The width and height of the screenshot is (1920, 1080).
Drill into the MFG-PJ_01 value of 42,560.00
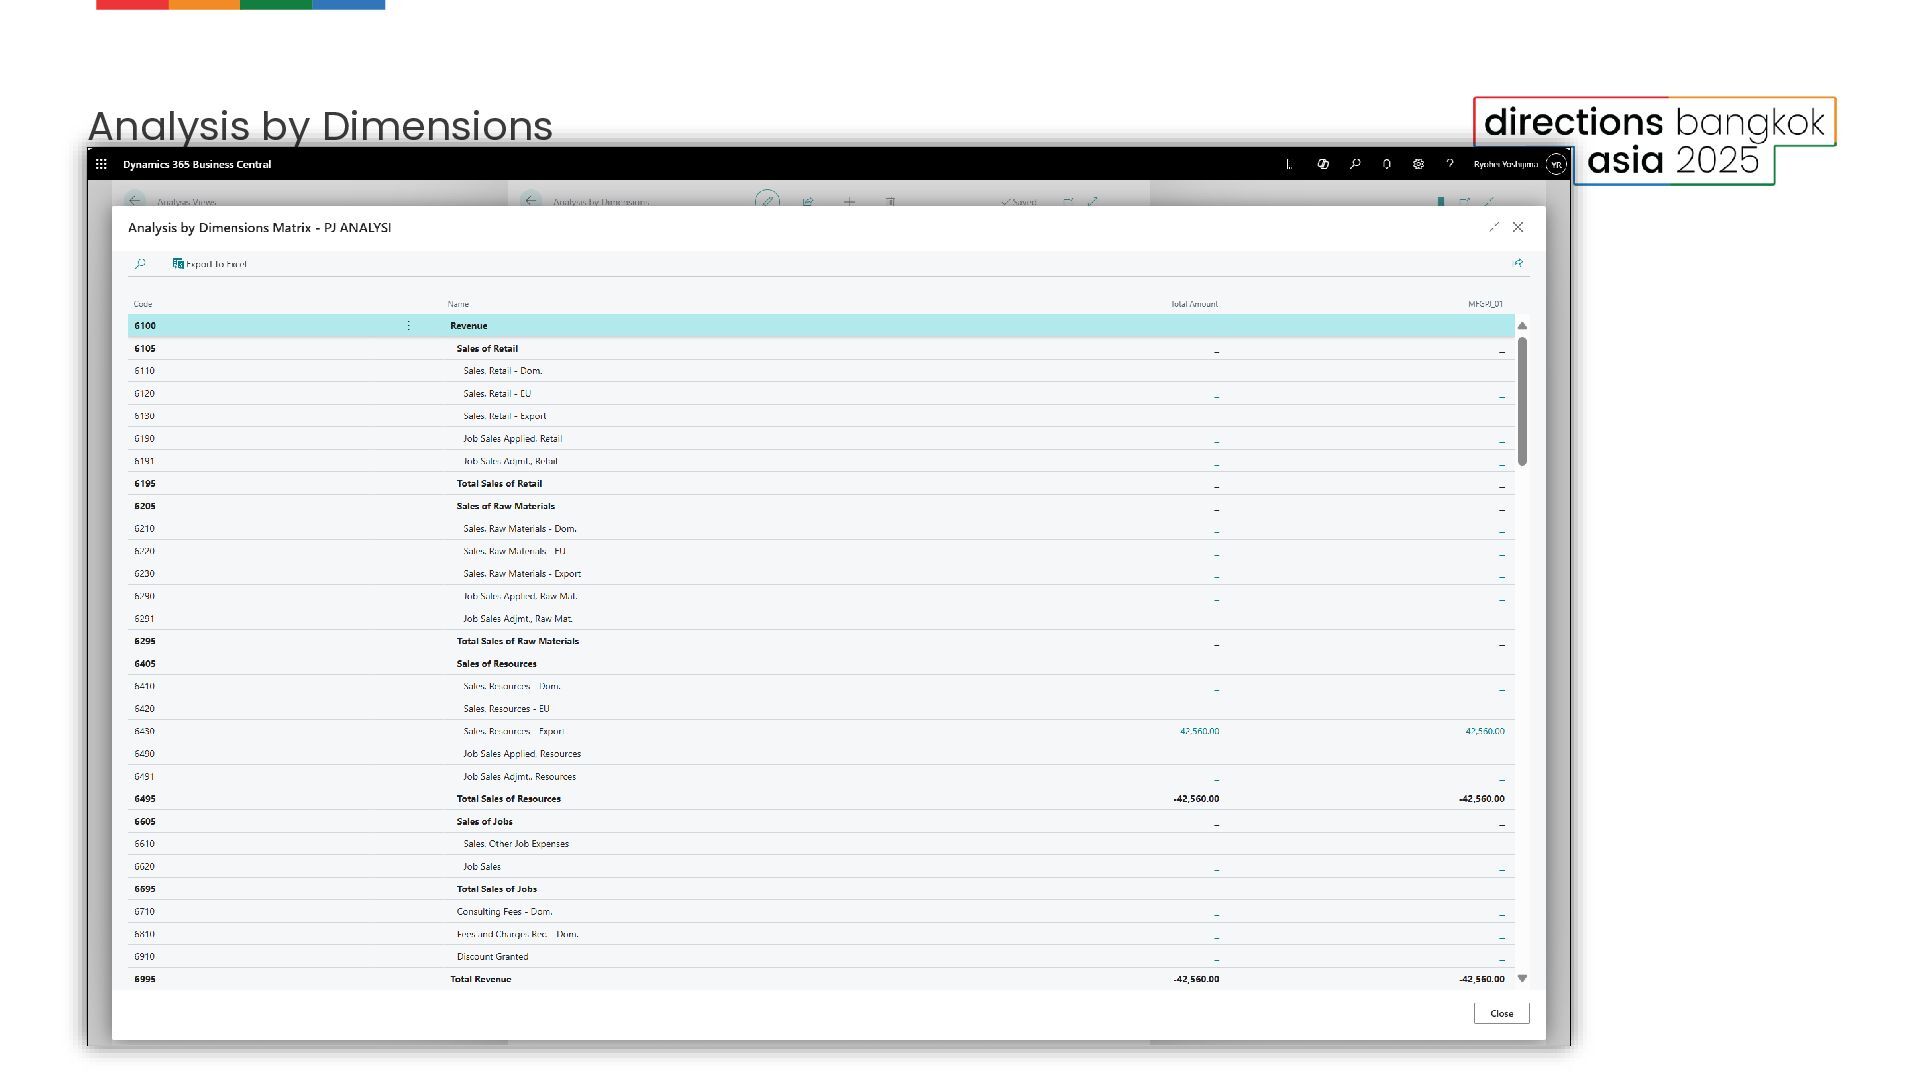pos(1484,731)
